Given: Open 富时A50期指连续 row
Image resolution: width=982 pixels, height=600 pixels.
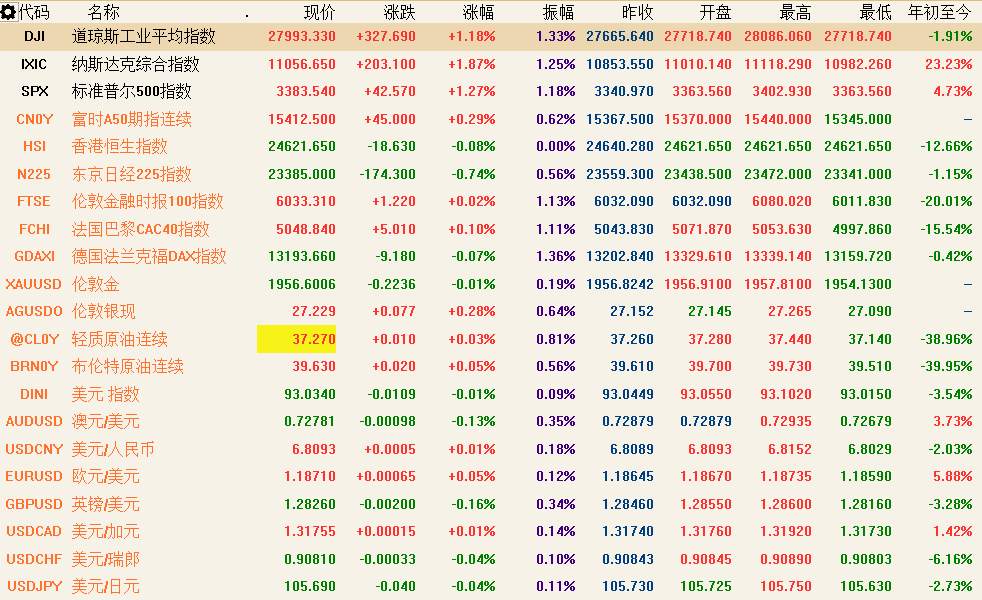Looking at the screenshot, I should click(132, 119).
